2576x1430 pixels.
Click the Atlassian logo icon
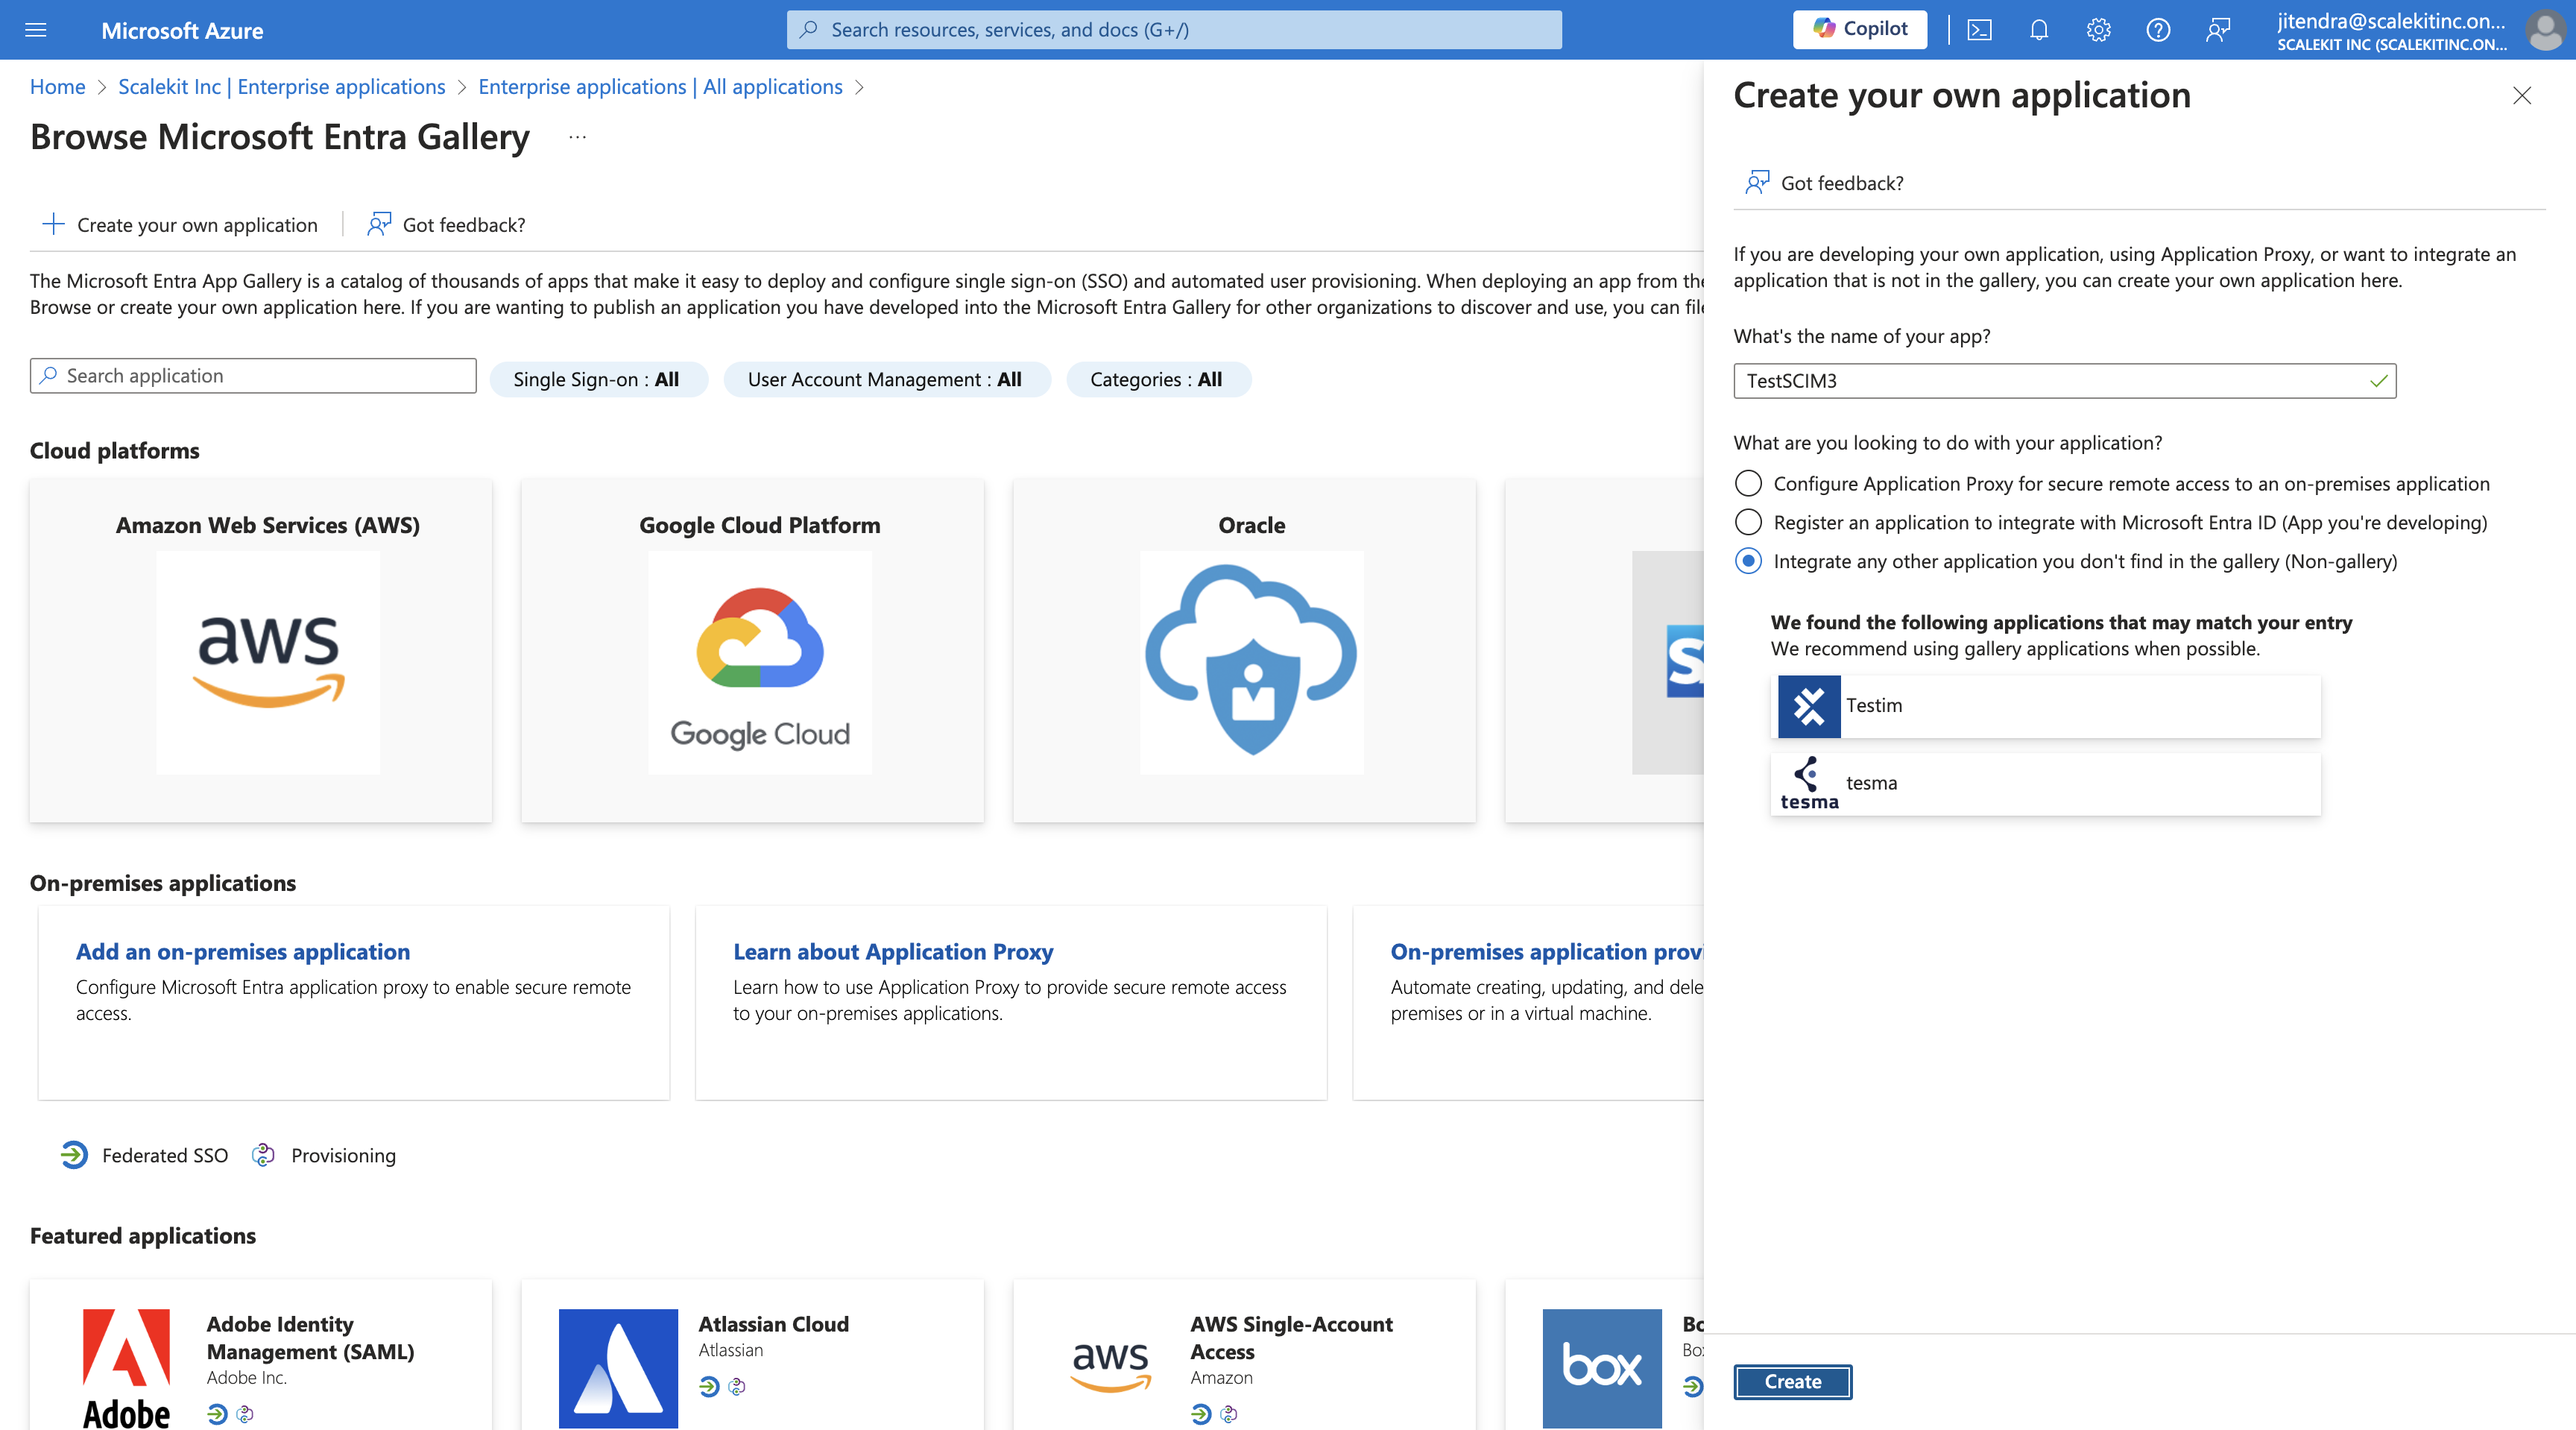pyautogui.click(x=618, y=1368)
